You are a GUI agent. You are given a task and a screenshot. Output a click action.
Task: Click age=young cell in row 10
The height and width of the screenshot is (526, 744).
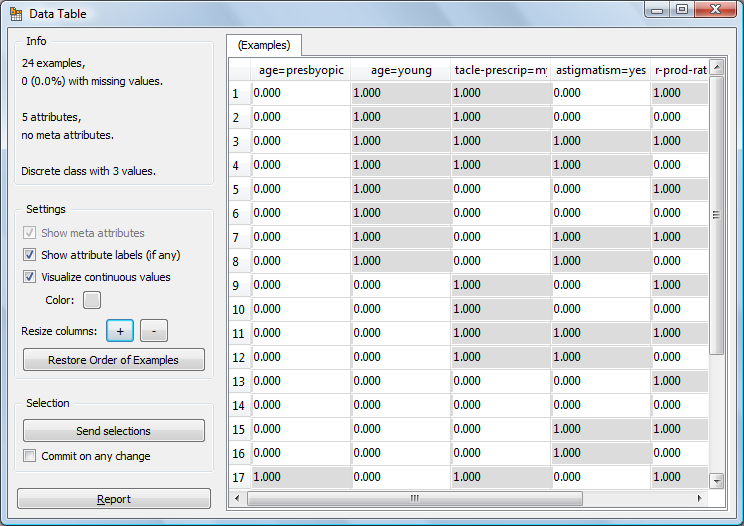tap(401, 309)
